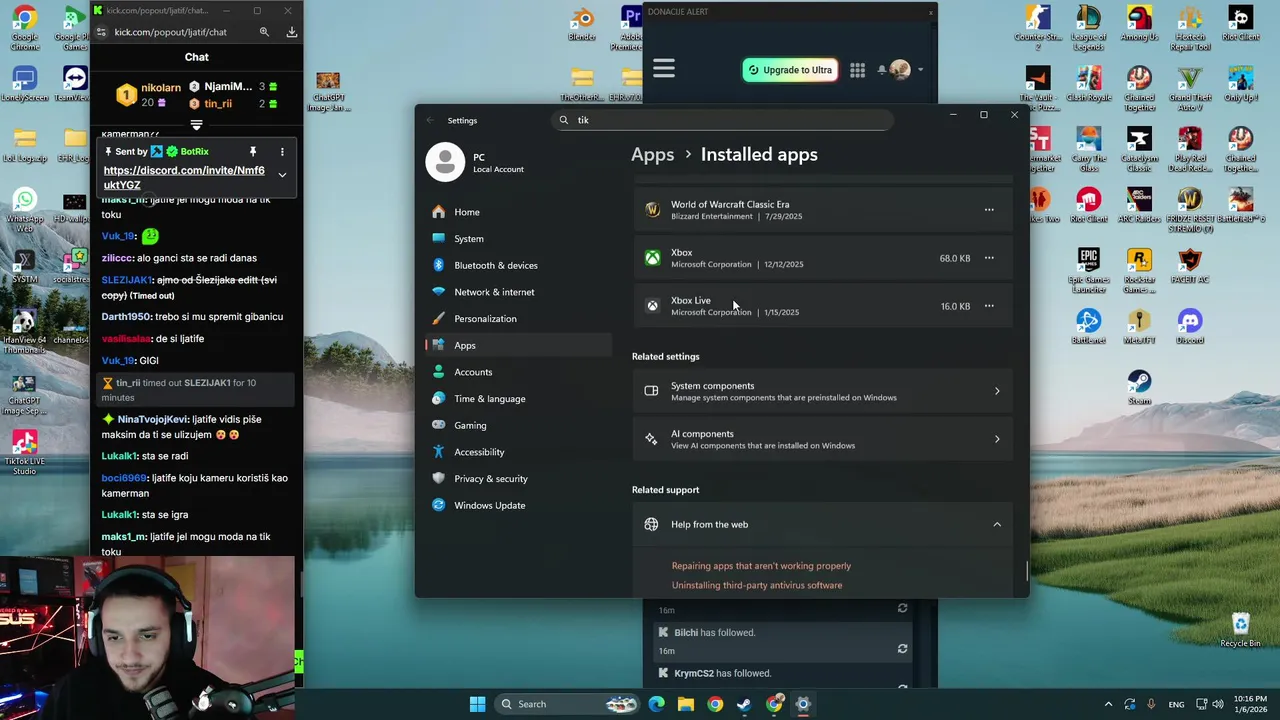Select the TikTok LIVE Studio desktop icon
The image size is (1280, 720).
[24, 453]
